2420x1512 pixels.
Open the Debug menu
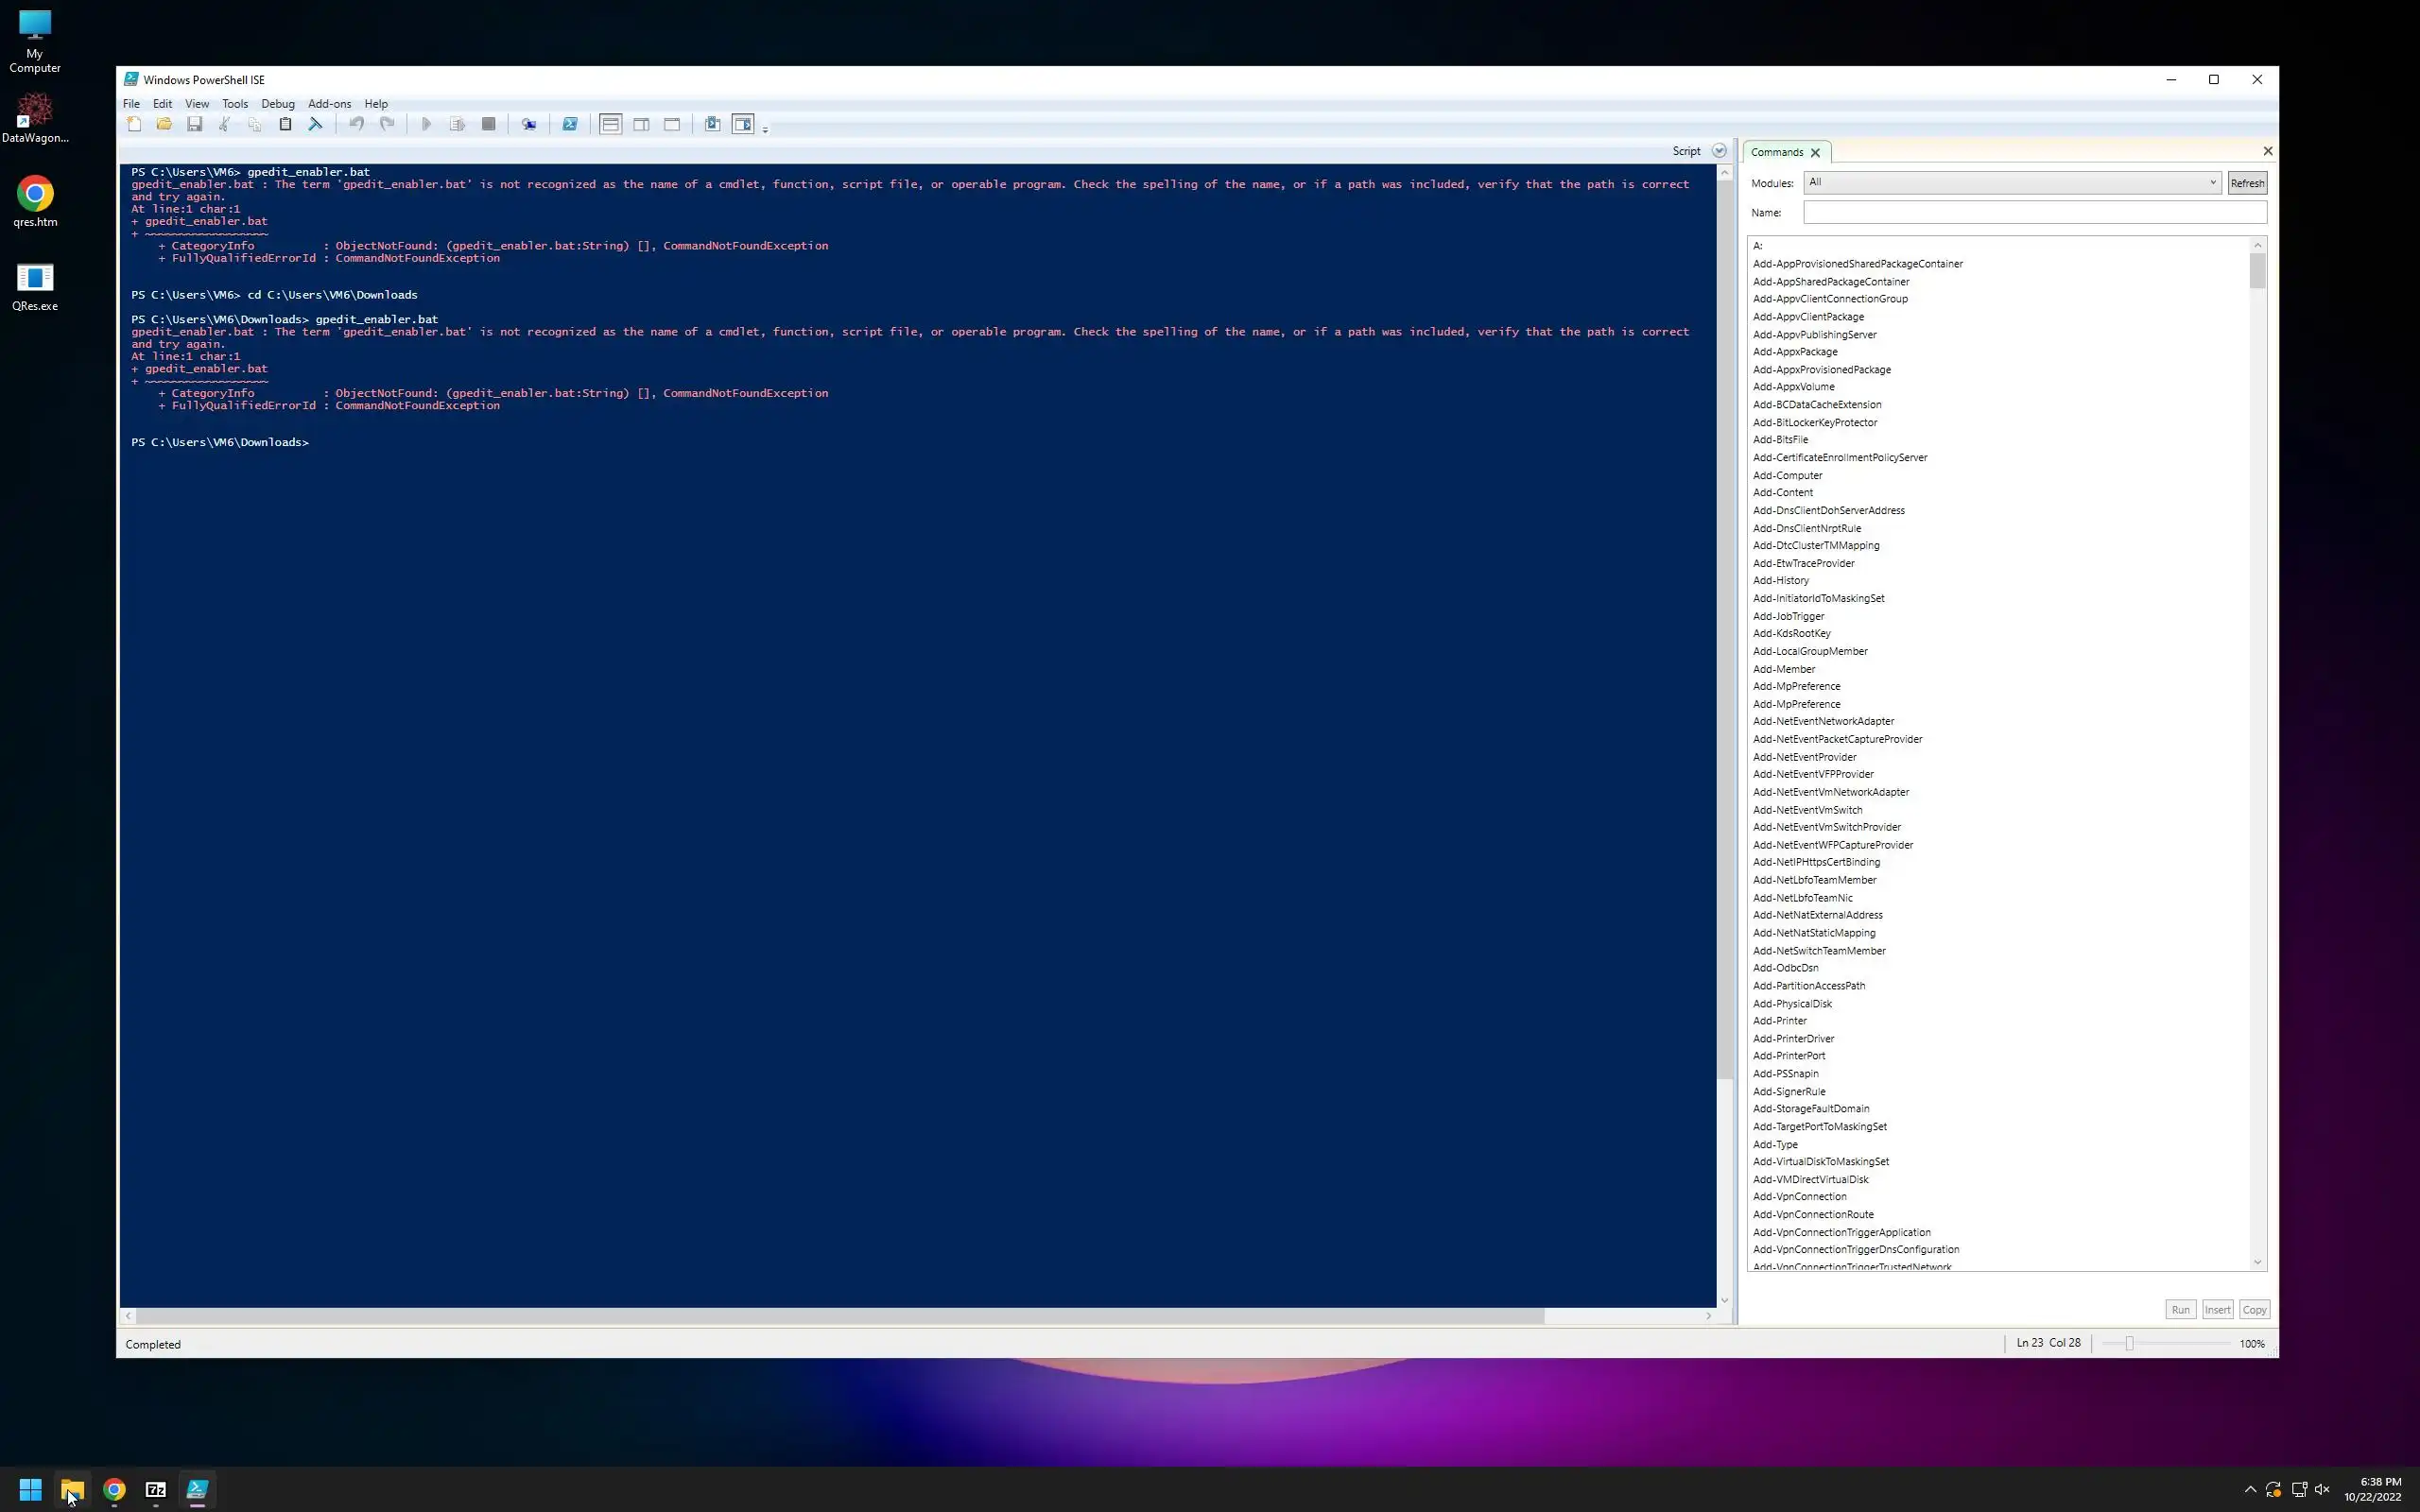pyautogui.click(x=278, y=104)
